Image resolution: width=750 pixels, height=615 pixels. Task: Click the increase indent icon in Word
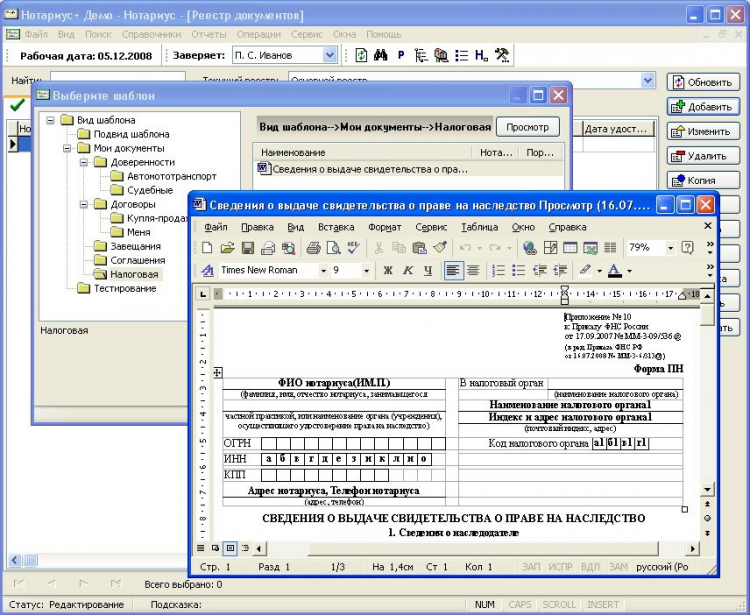[560, 271]
